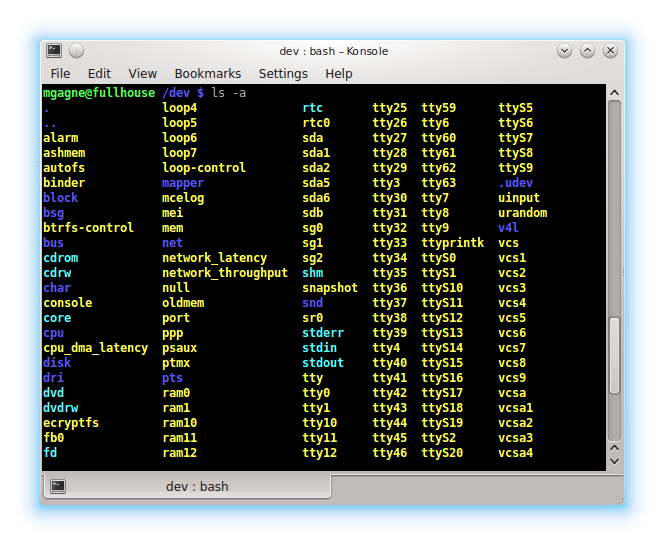Viewport: 665px width, 545px height.
Task: Click scrollbar up arrow at top
Action: pyautogui.click(x=614, y=92)
